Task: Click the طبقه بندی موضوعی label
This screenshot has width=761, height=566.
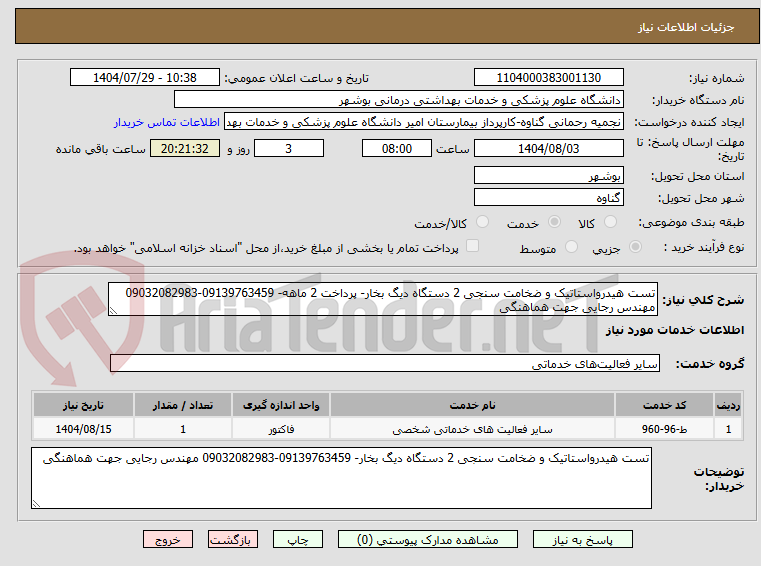Action: click(691, 223)
